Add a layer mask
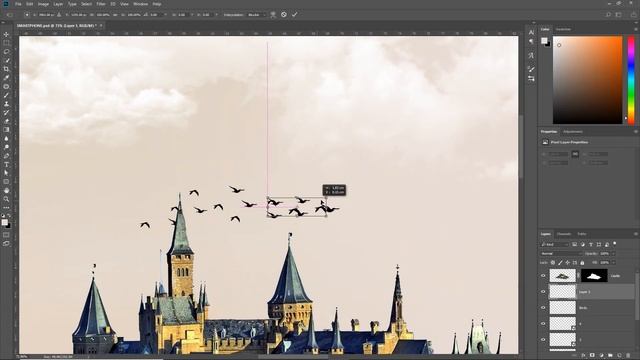This screenshot has height=360, width=640. (x=592, y=356)
